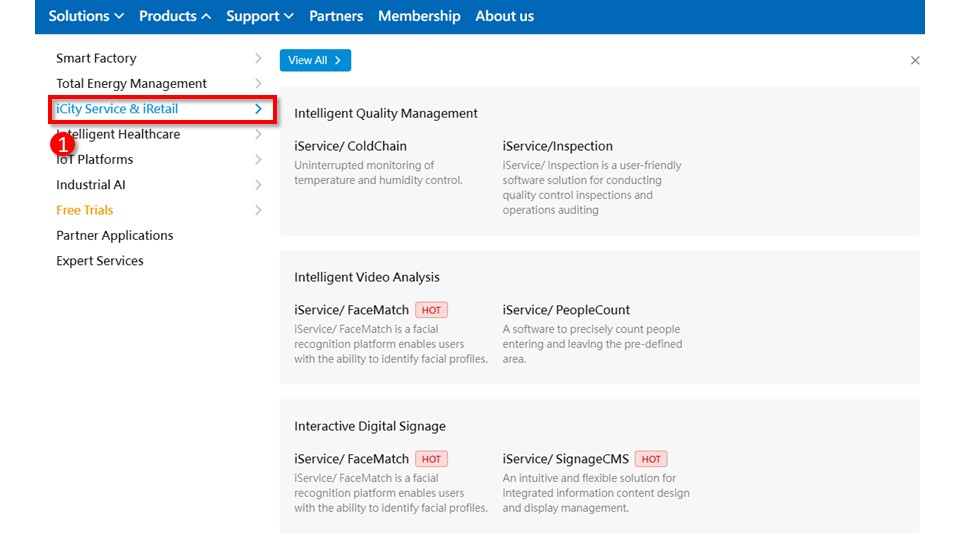
Task: Collapse the Products dropdown menu
Action: 175,16
